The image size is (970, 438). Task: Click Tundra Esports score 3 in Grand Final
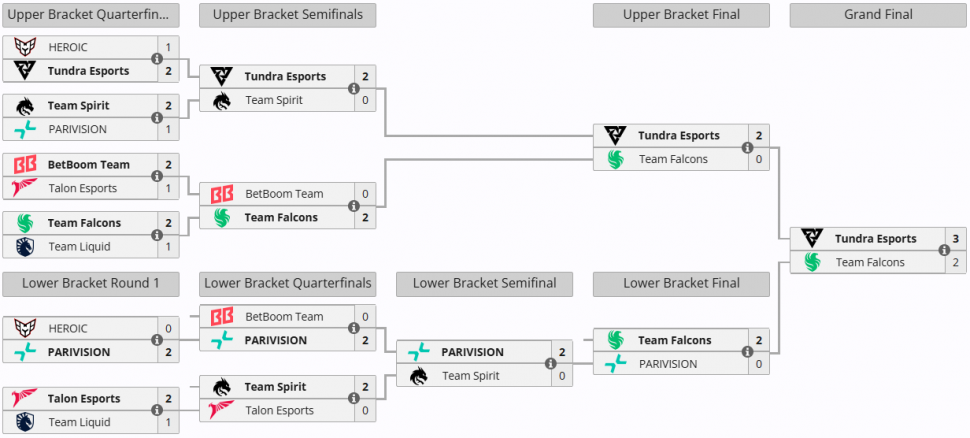956,239
